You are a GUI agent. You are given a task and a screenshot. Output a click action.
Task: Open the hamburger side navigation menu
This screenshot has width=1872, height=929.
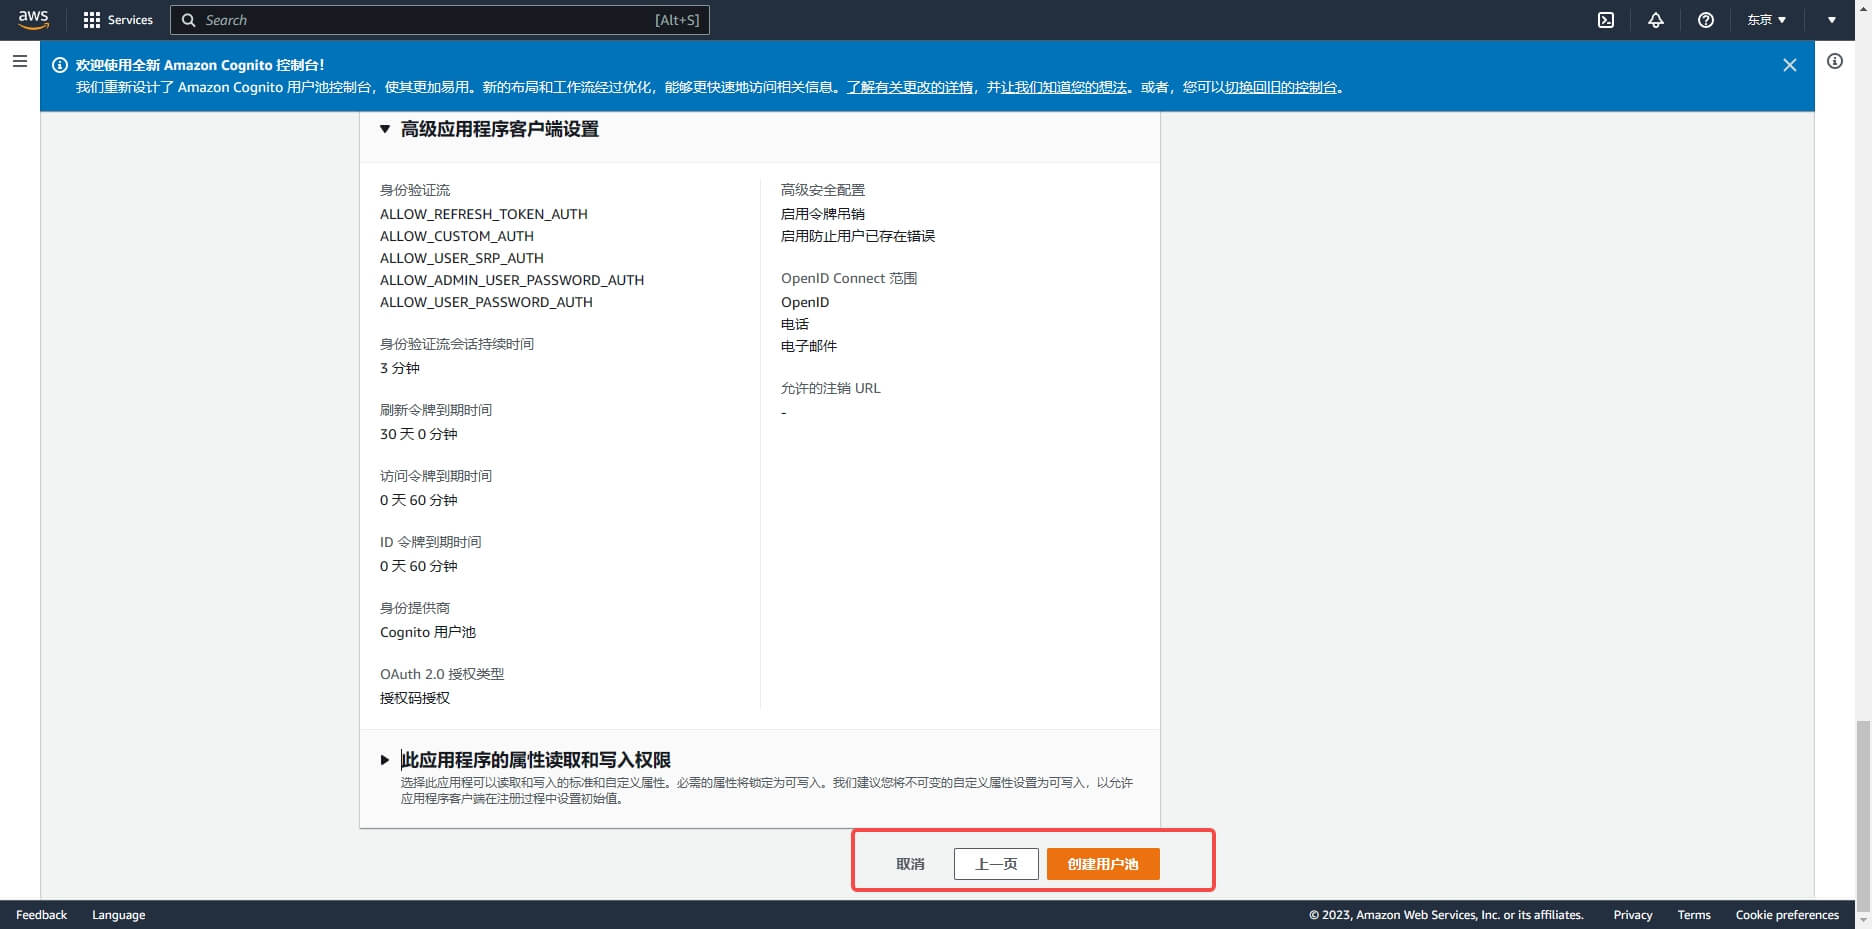coord(19,62)
